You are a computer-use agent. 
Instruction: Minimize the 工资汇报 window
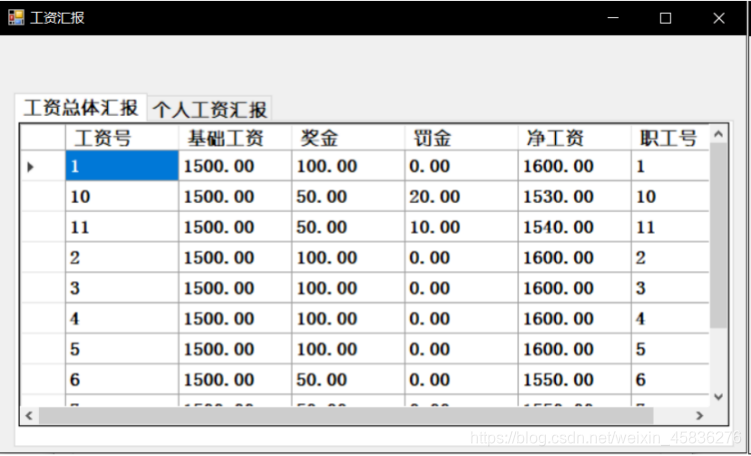[x=613, y=18]
